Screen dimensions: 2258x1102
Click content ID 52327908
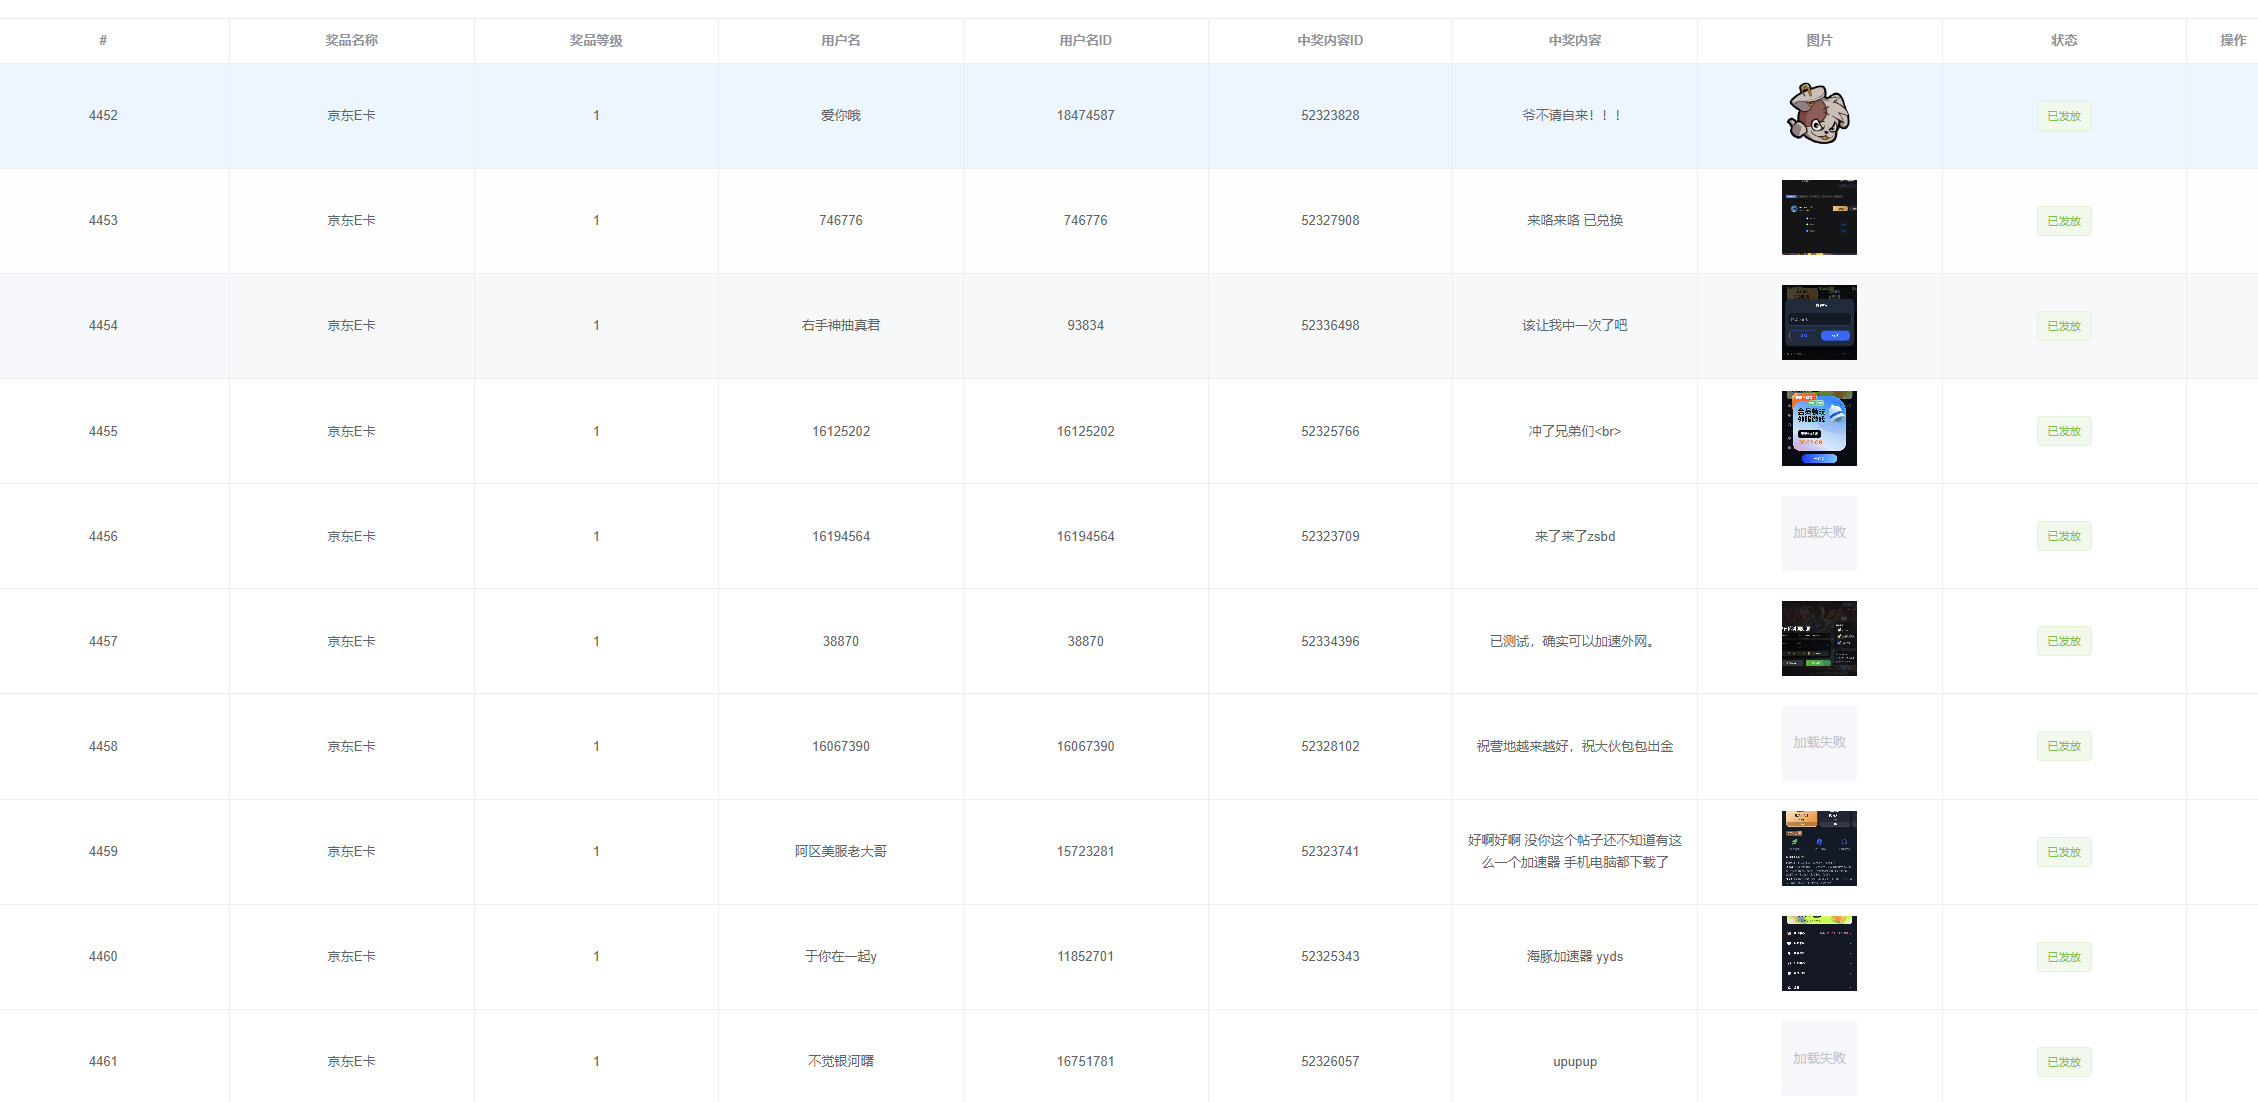click(1330, 220)
